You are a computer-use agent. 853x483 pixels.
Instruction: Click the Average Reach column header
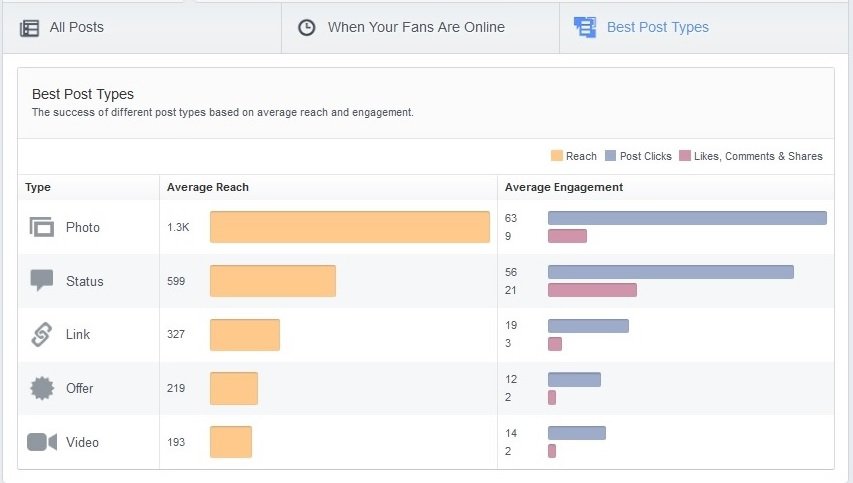pyautogui.click(x=208, y=187)
